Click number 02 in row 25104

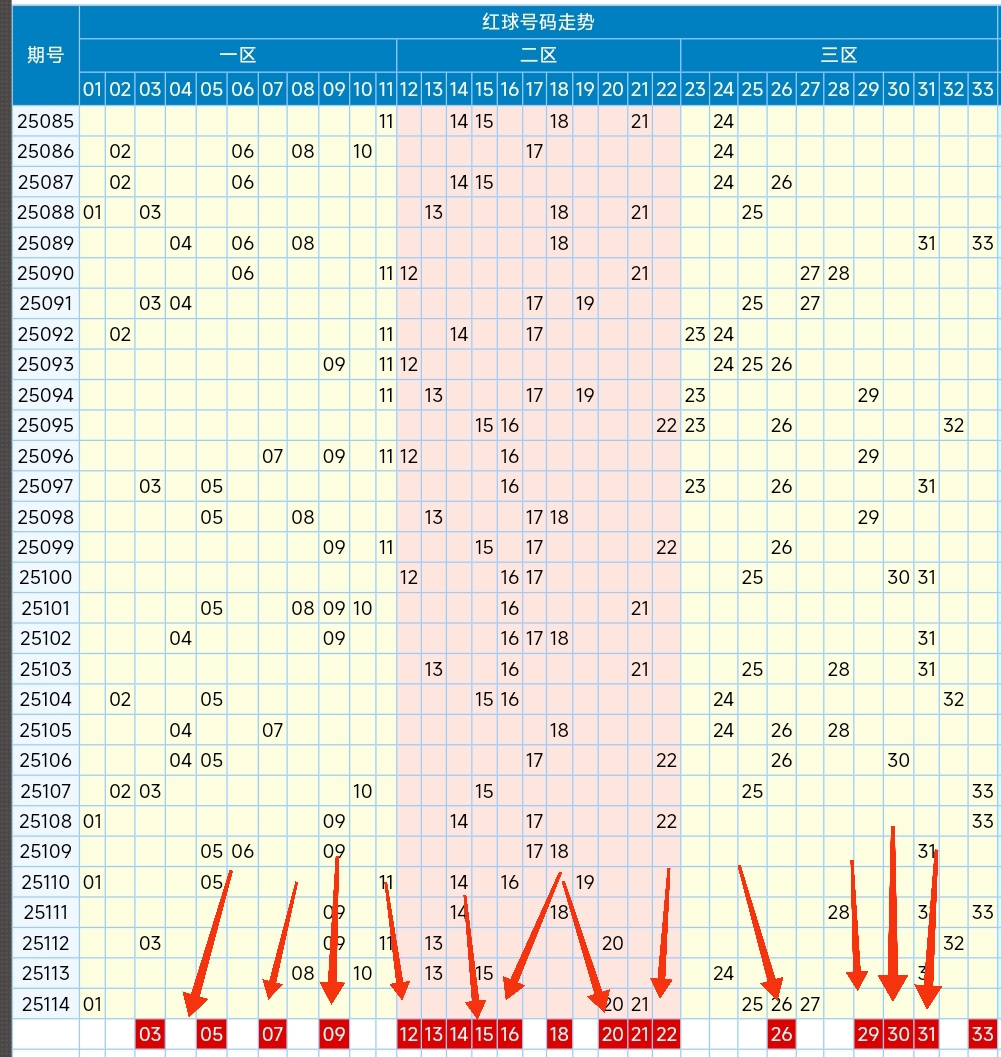tap(120, 699)
